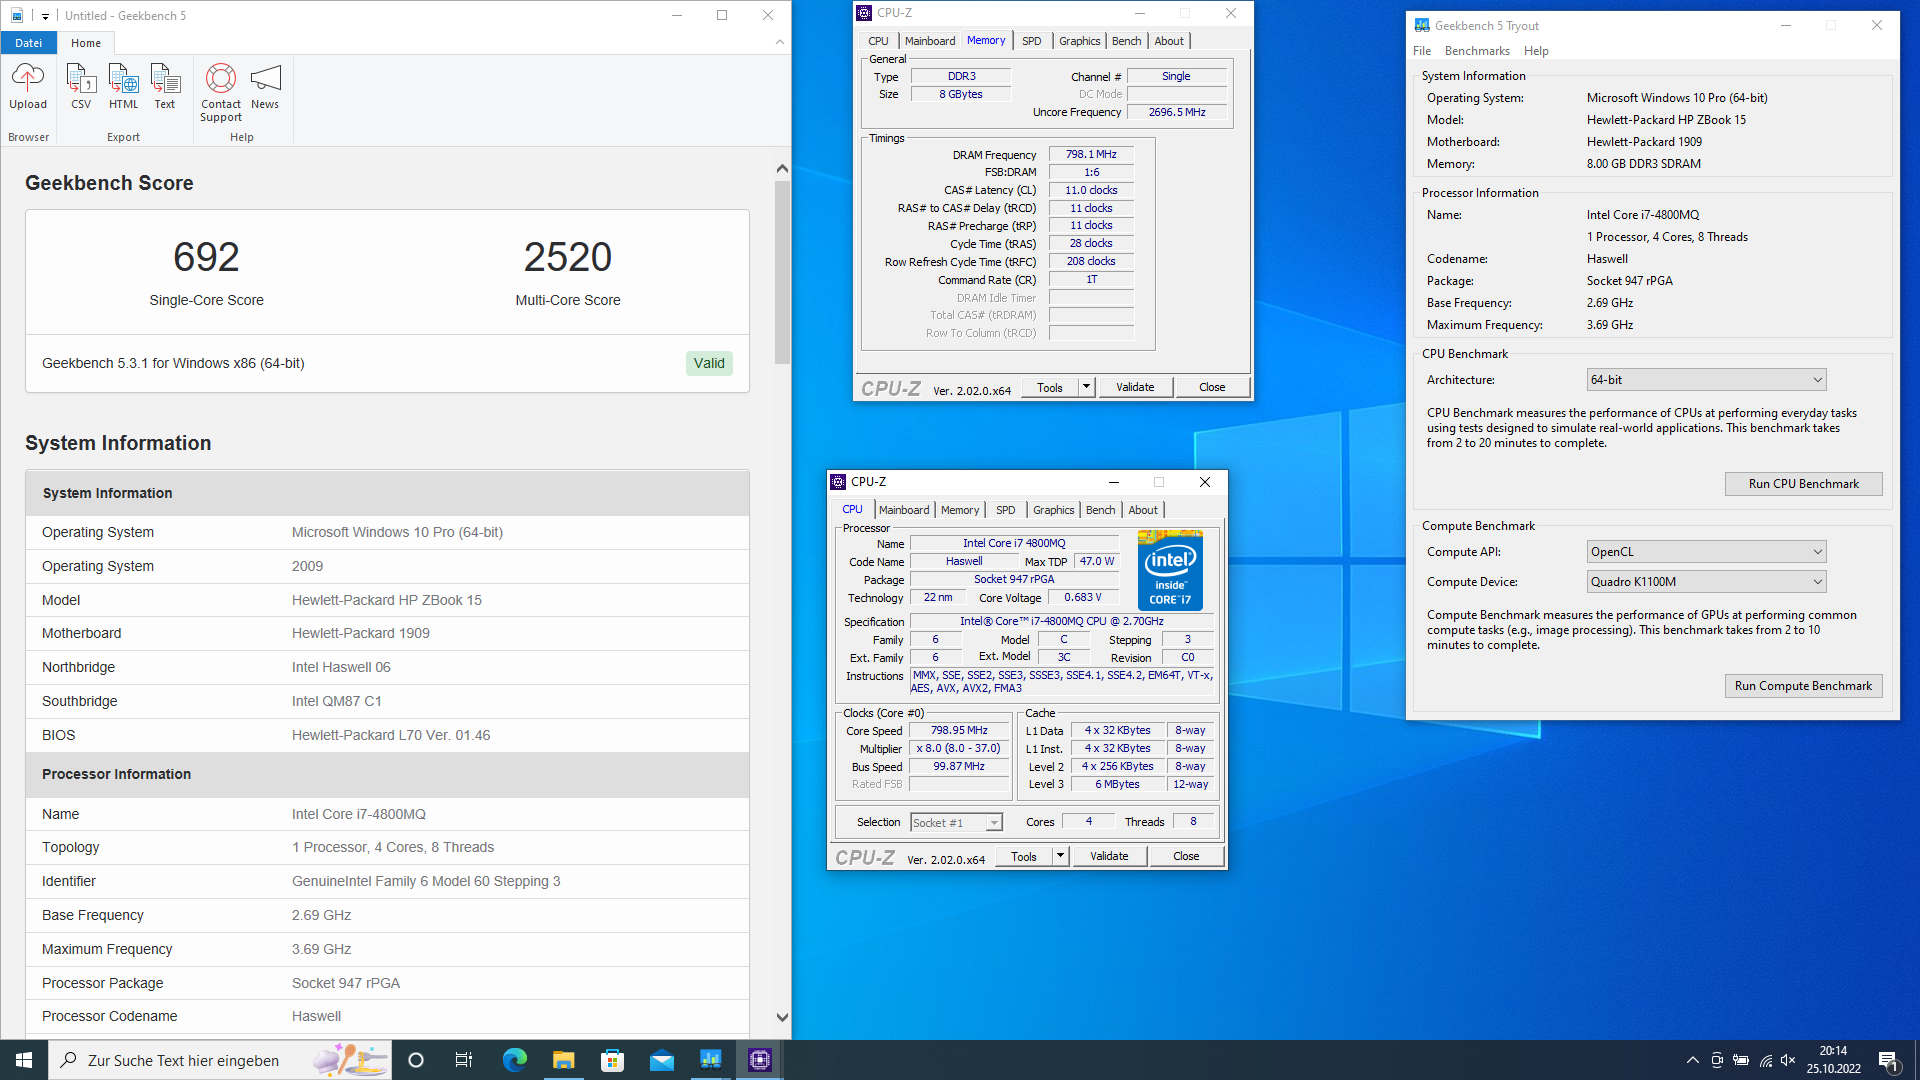Viewport: 1920px width, 1080px height.
Task: Open Mainboard tab in lower CPU-Z window
Action: click(904, 510)
